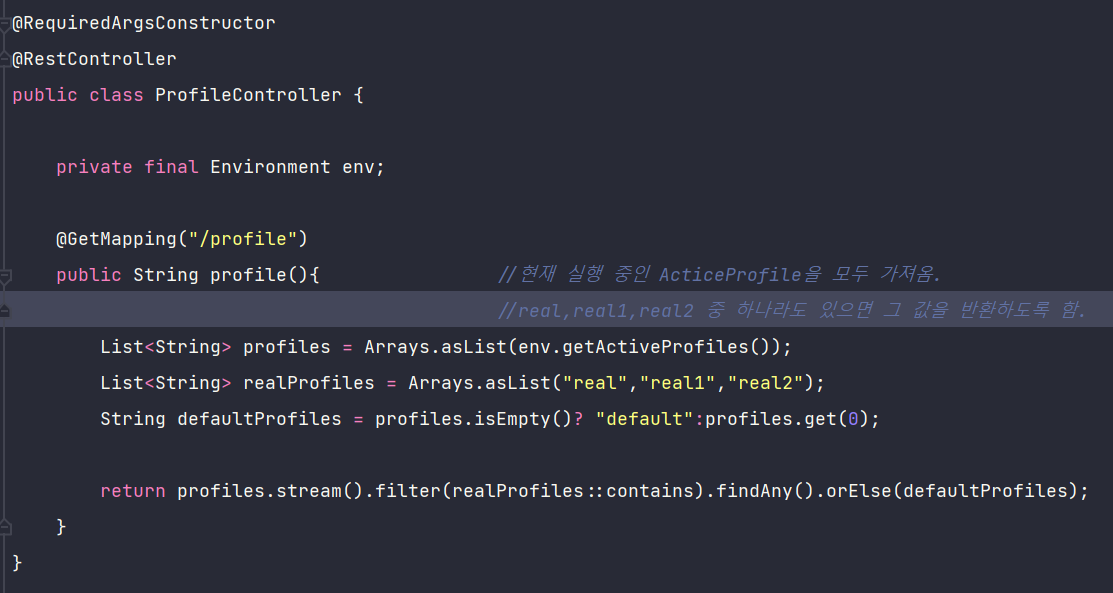Collapse fold marker beside @RequiredArgsConstructor
This screenshot has height=593, width=1113.
click(x=4, y=24)
